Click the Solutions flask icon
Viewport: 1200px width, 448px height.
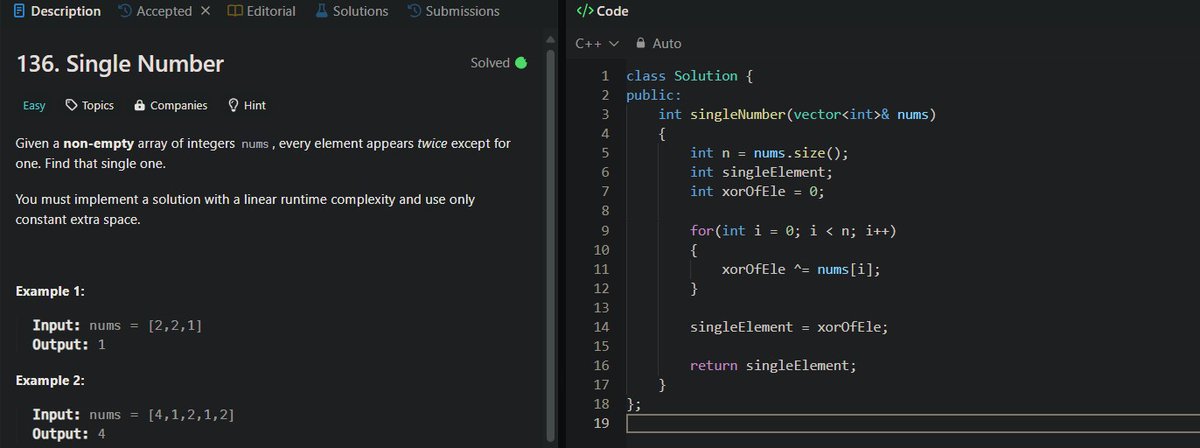[x=322, y=11]
